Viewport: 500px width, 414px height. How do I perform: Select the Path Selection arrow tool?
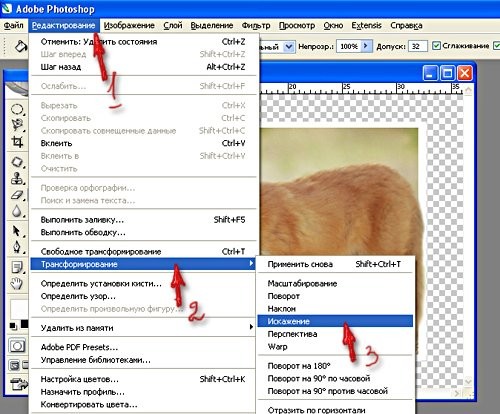(x=17, y=231)
